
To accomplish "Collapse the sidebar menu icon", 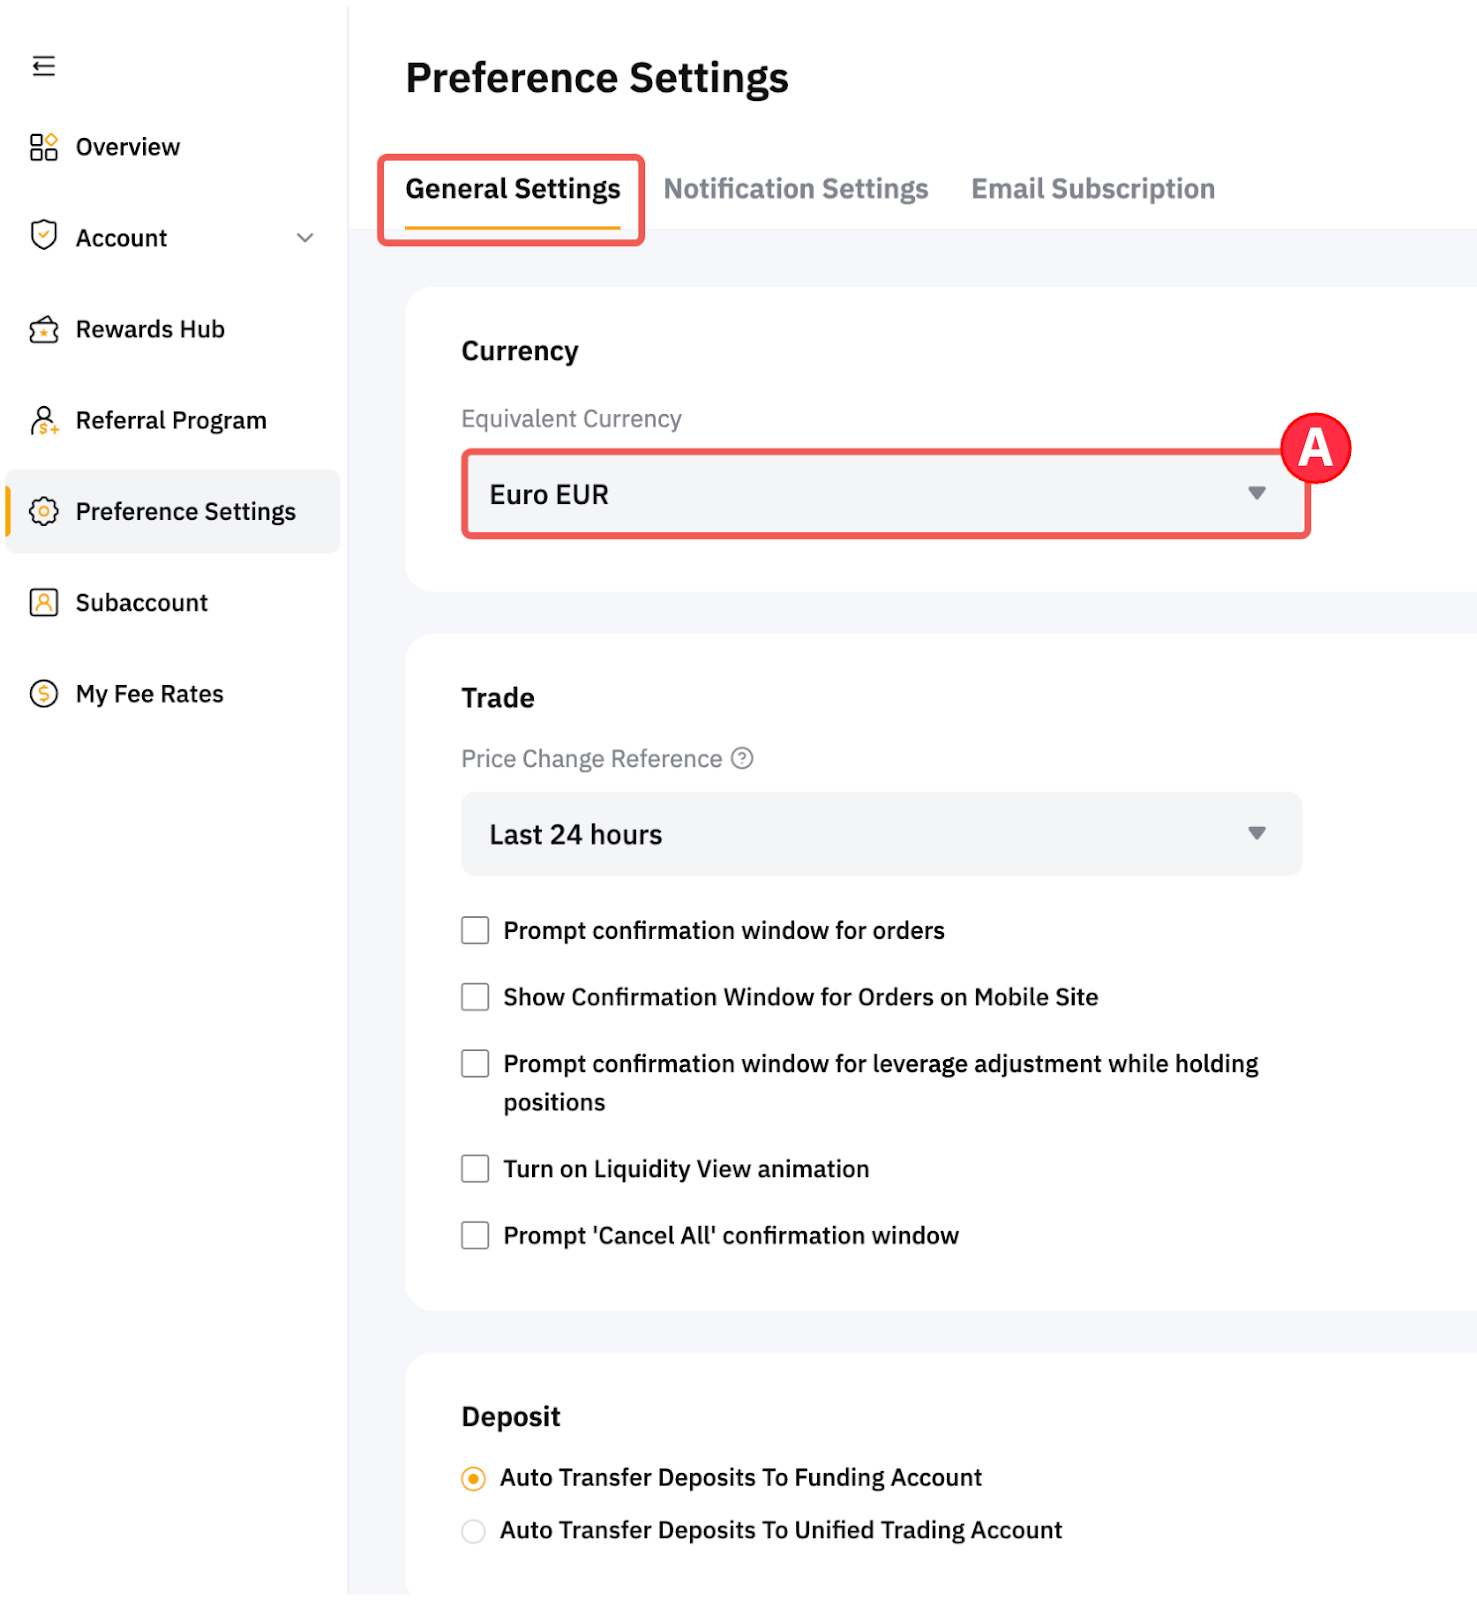I will point(43,66).
